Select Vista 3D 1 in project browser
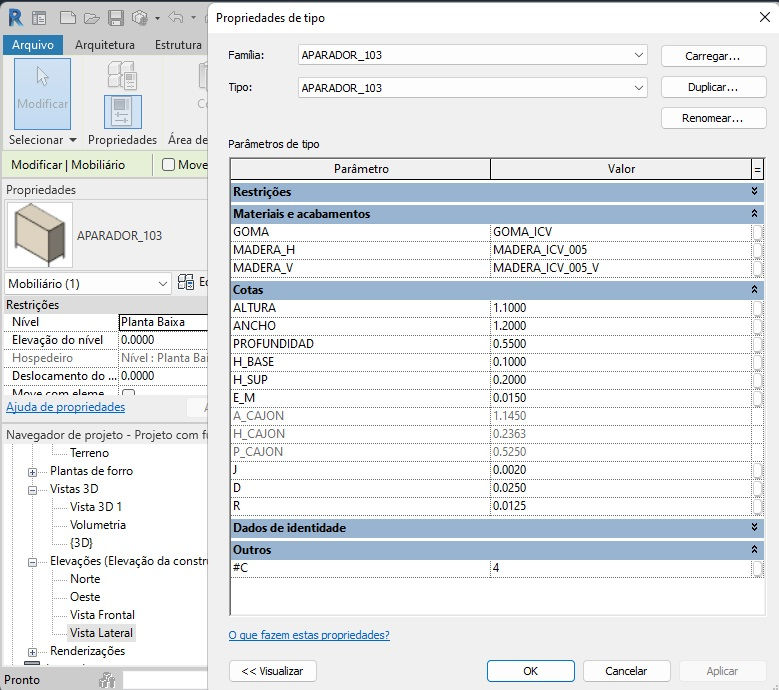The image size is (779, 690). 96,507
